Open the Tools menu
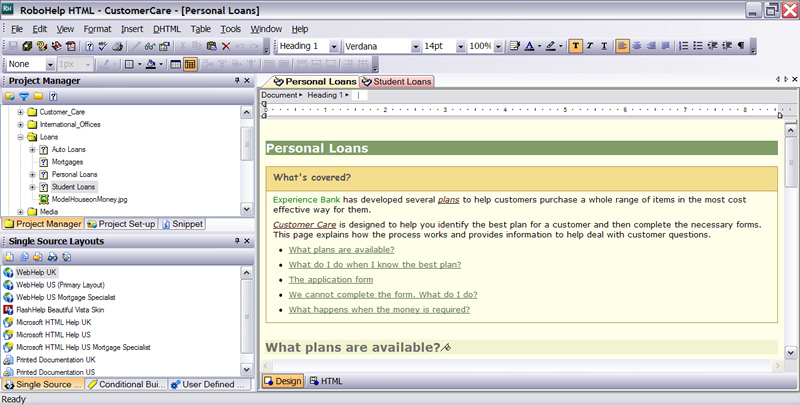 click(x=230, y=29)
